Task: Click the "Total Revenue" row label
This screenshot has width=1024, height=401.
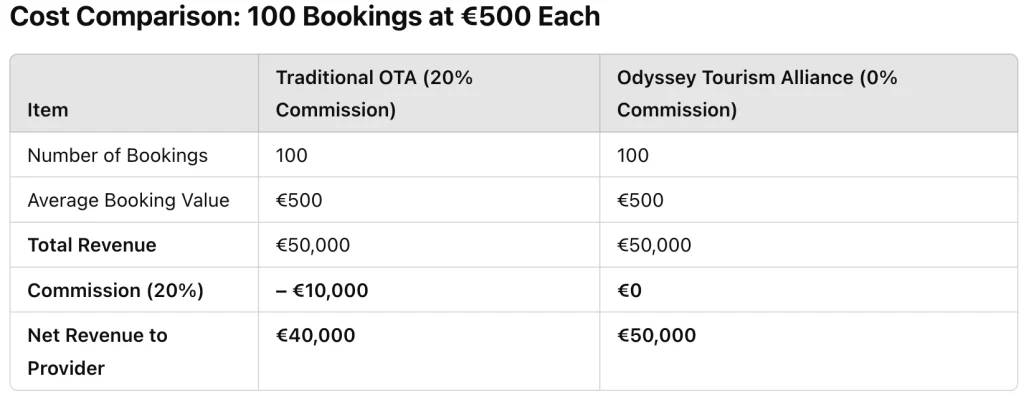Action: coord(92,245)
